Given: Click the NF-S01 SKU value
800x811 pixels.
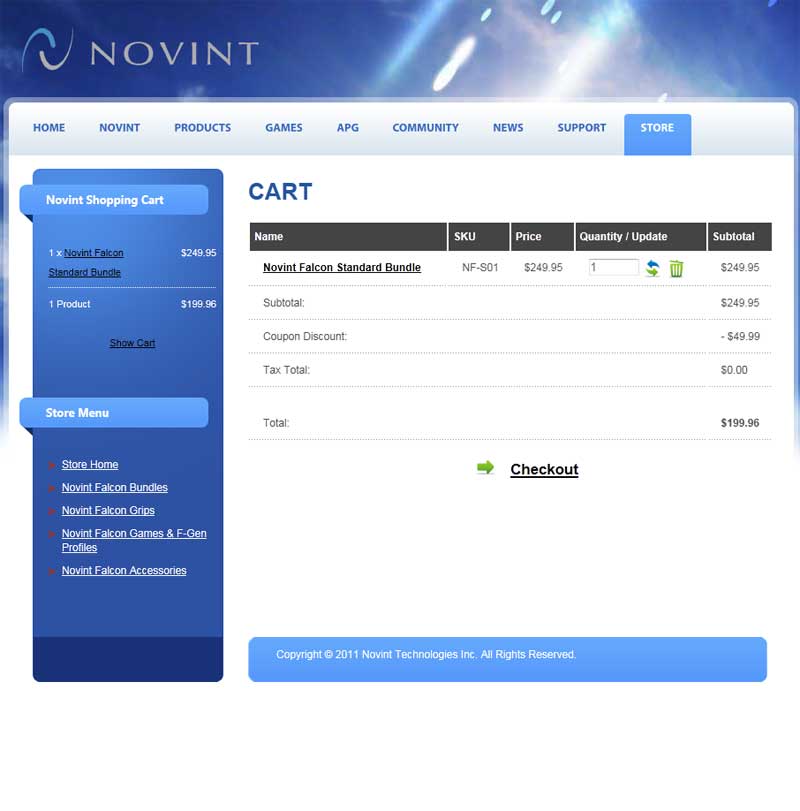Looking at the screenshot, I should click(x=480, y=267).
